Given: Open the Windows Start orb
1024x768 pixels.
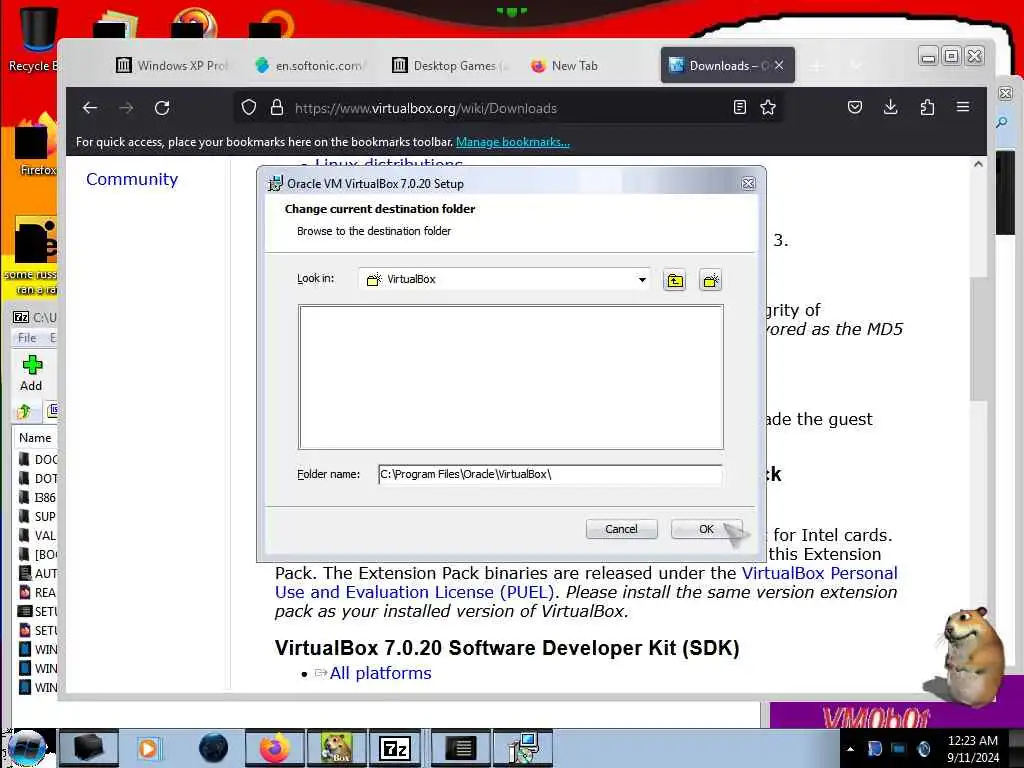Looking at the screenshot, I should [x=27, y=748].
